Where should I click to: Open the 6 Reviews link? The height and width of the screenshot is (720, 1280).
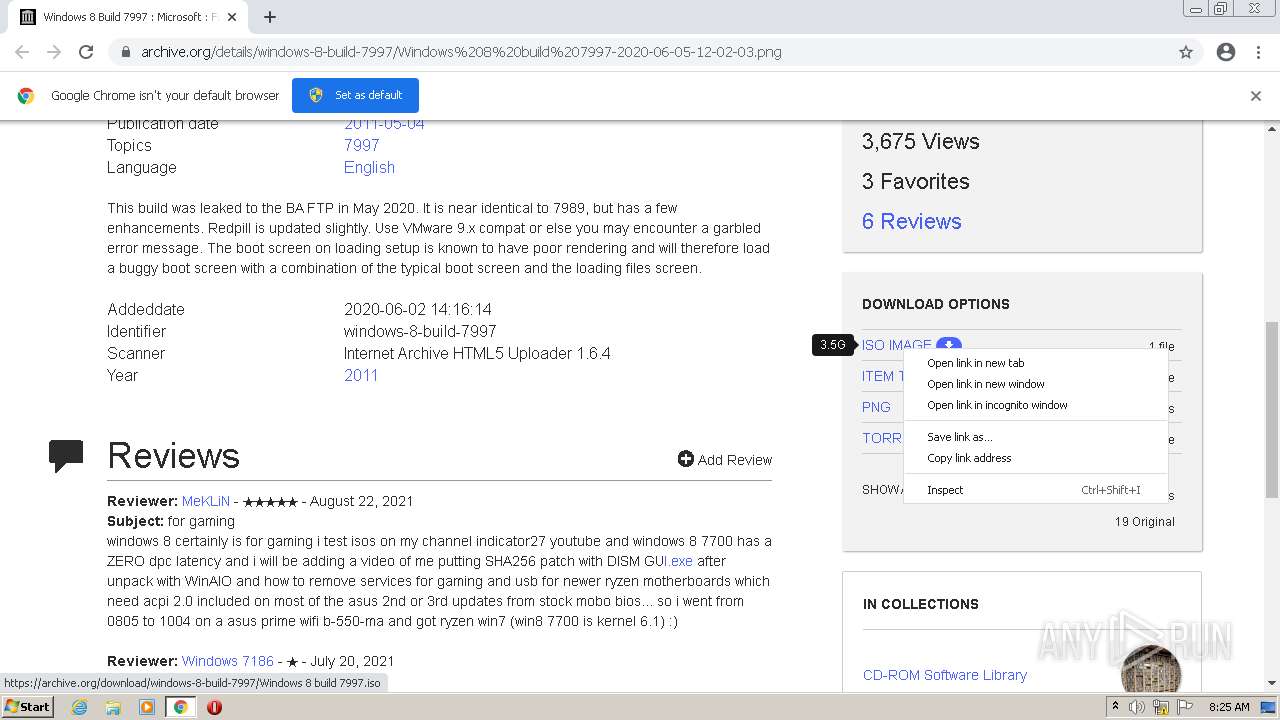point(911,221)
